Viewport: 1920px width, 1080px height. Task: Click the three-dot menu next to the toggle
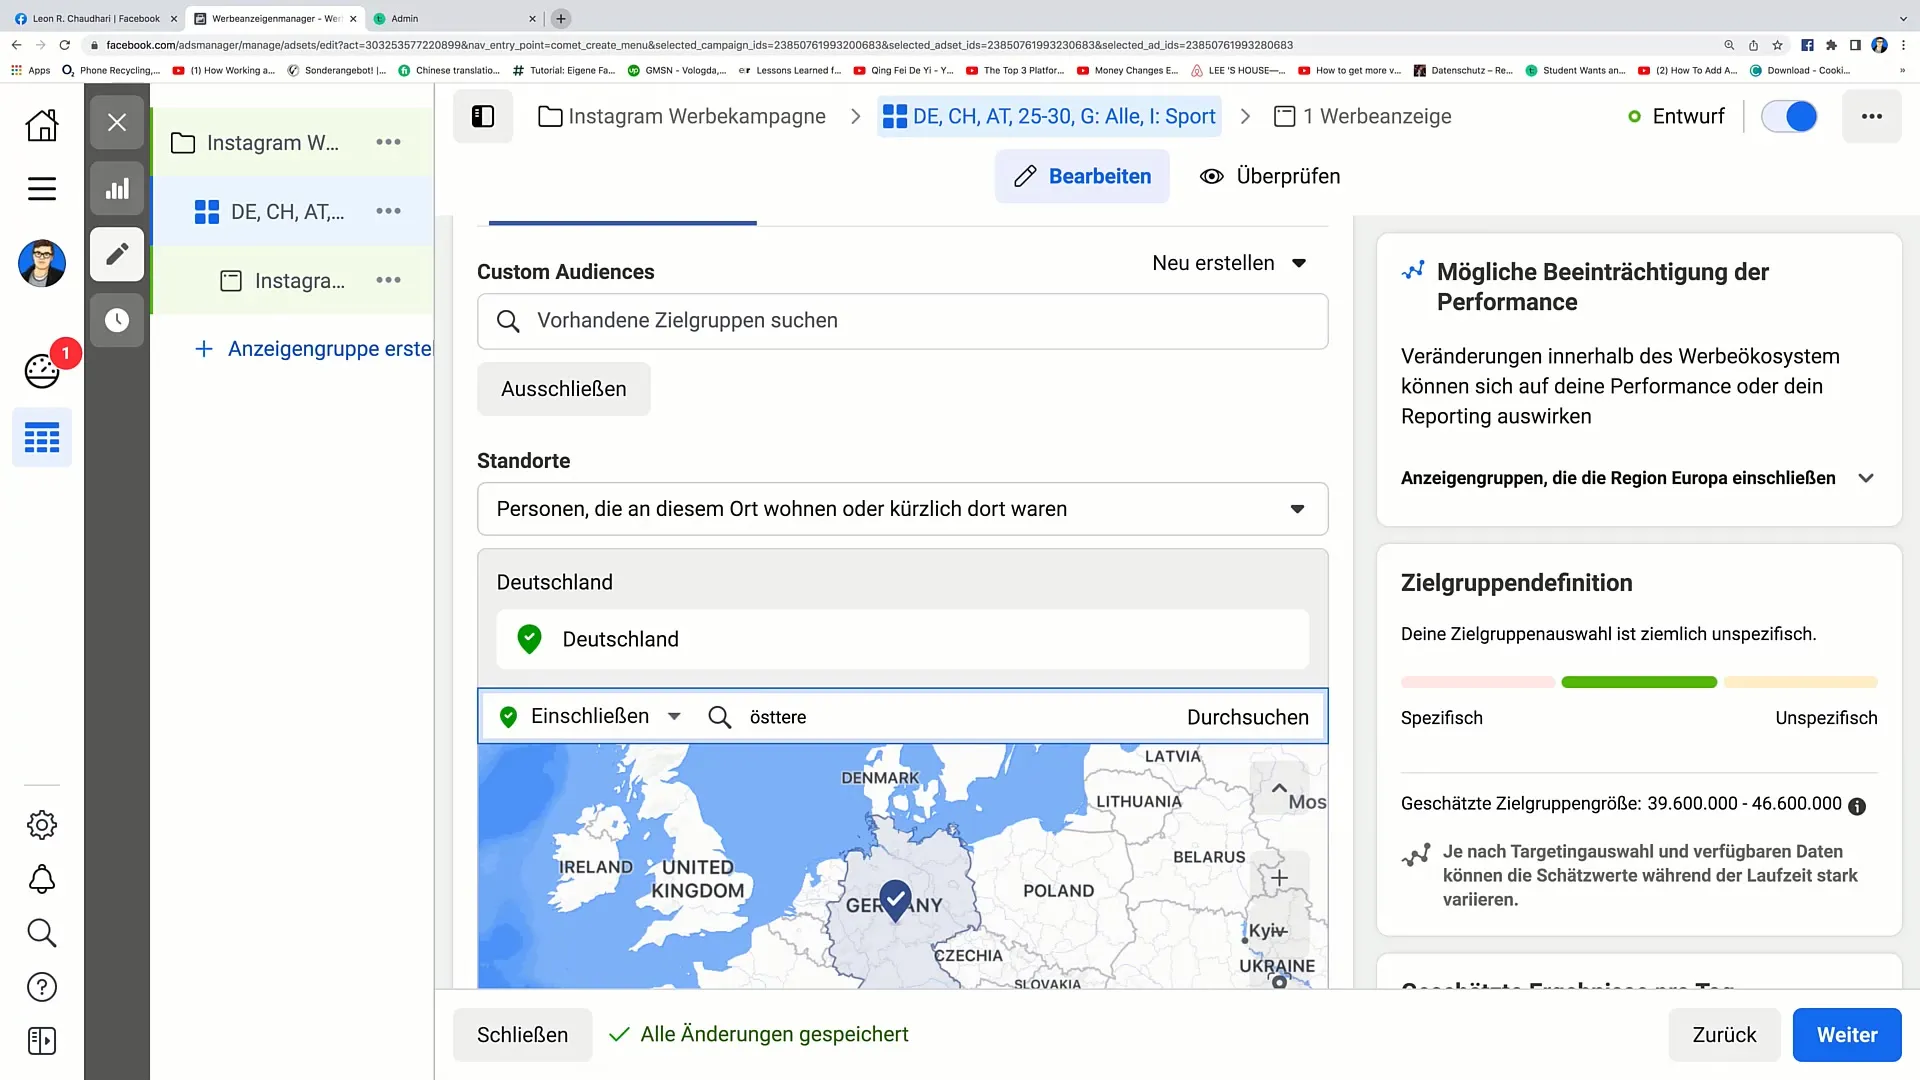point(1871,116)
